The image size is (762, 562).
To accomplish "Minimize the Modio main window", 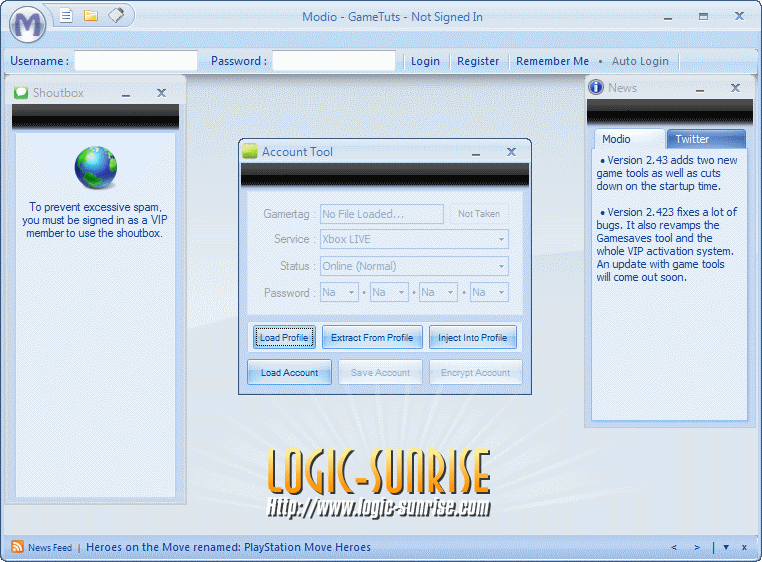I will (668, 18).
